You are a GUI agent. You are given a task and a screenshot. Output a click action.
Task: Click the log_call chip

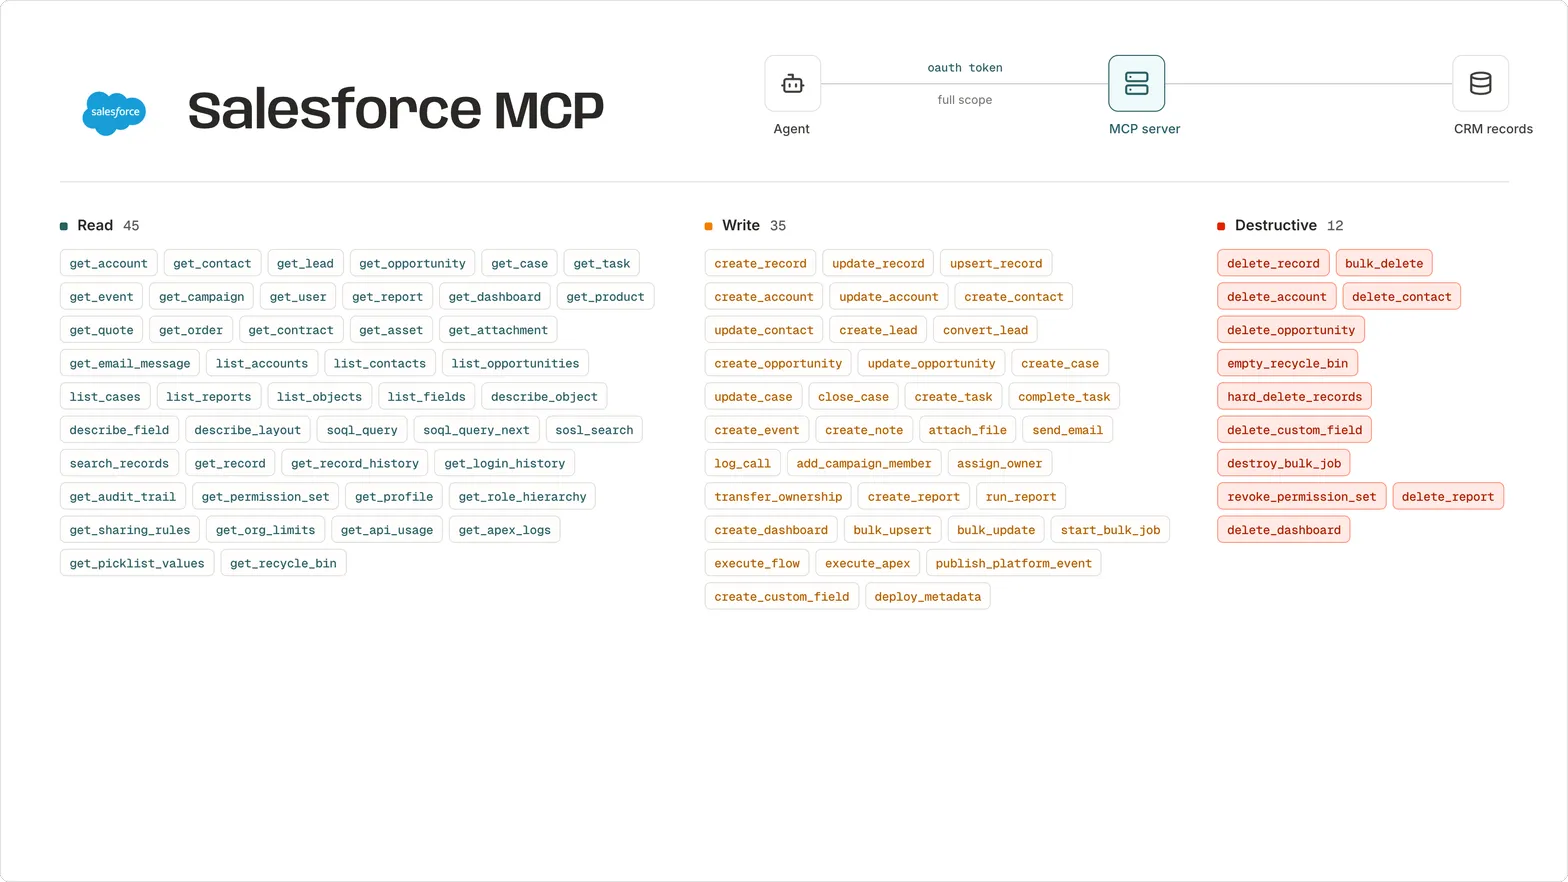click(742, 463)
